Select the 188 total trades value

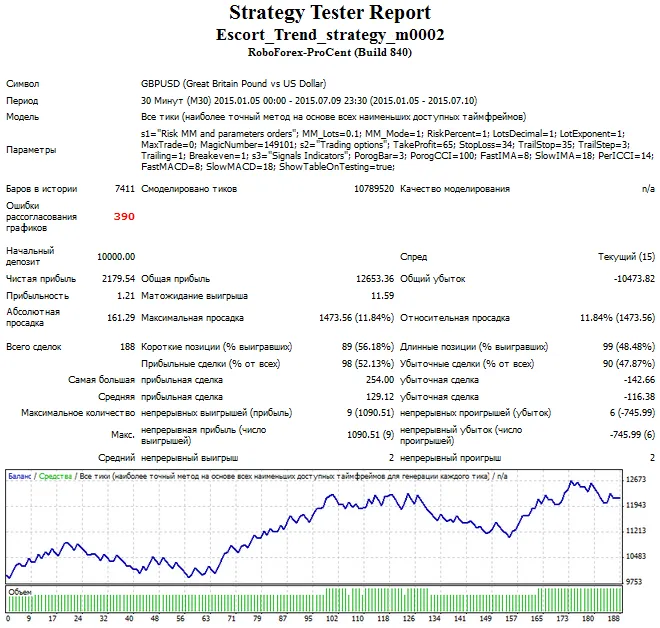[x=127, y=346]
